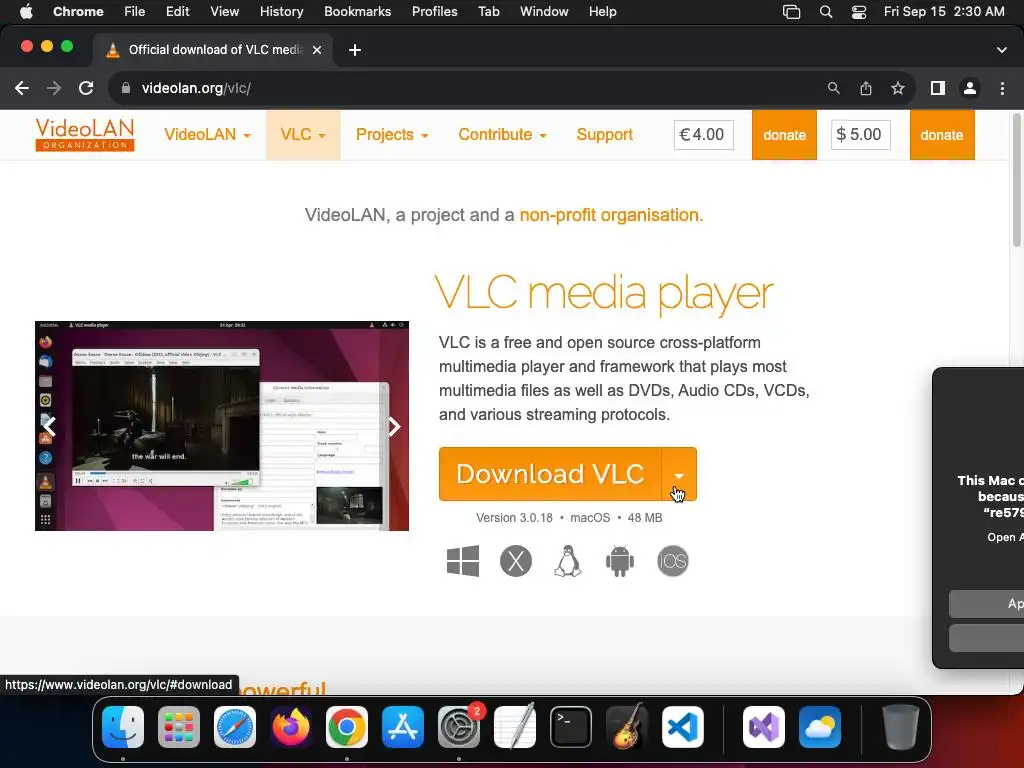1024x768 pixels.
Task: Open the Edit menu in the menu bar
Action: coord(177,12)
